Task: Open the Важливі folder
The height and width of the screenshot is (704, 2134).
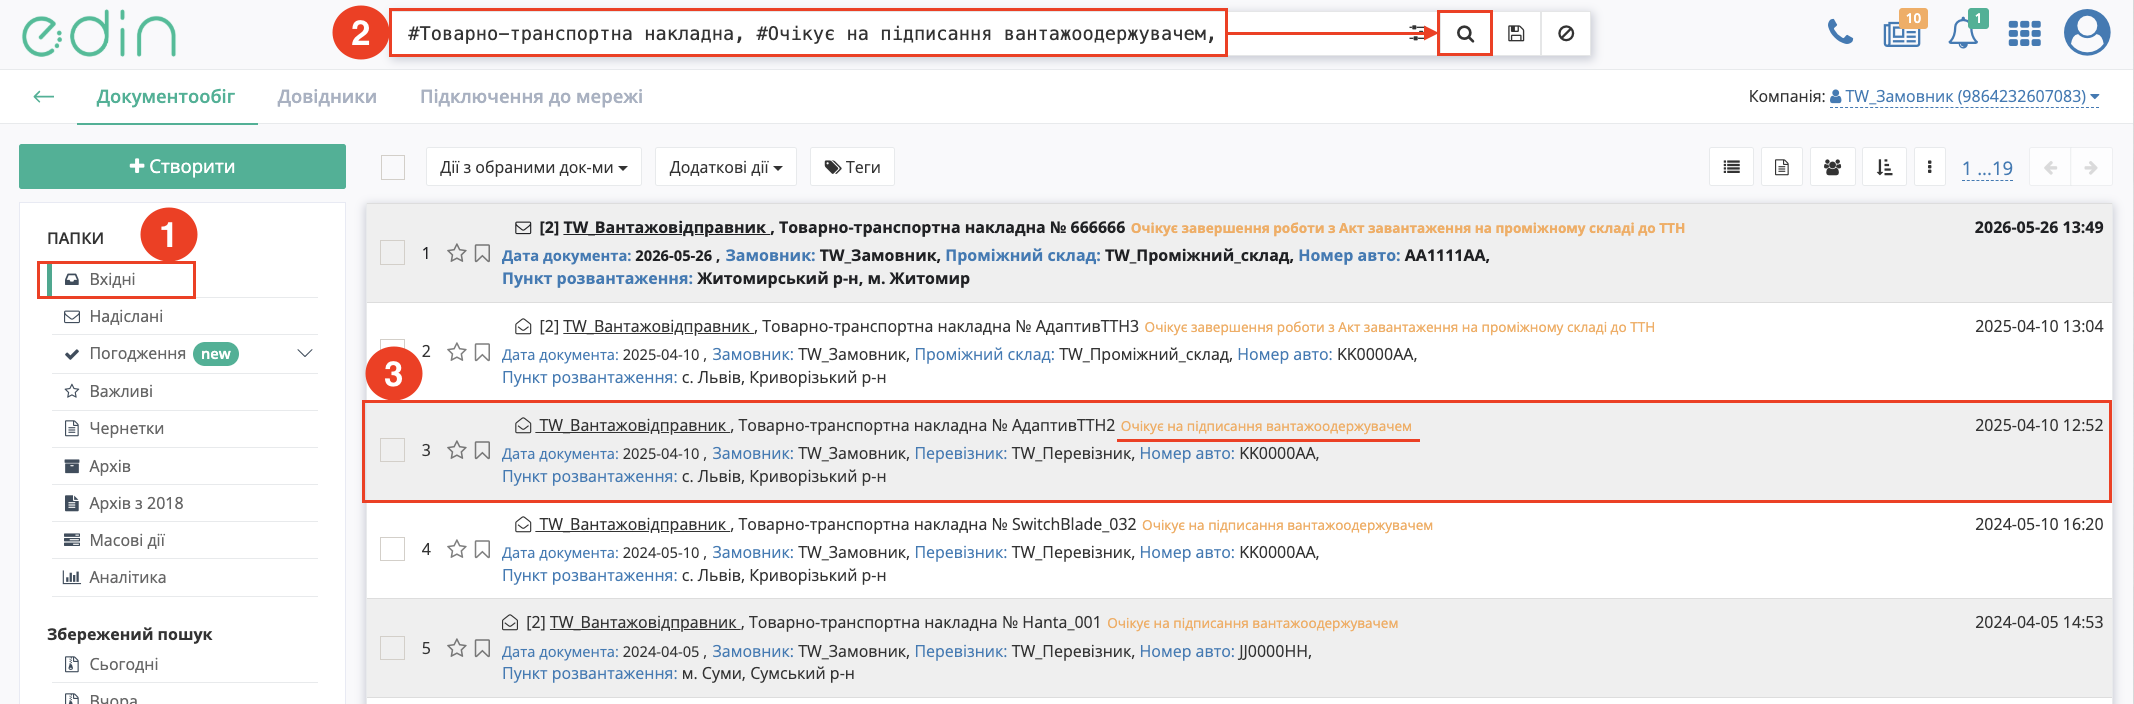Action: click(x=121, y=391)
